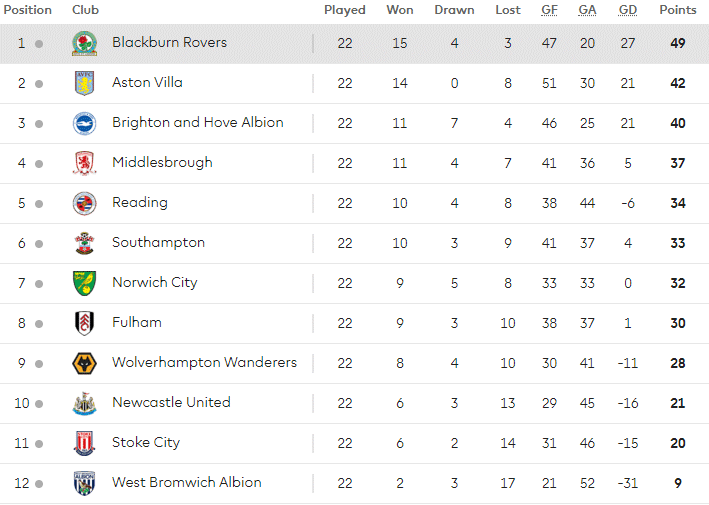Click the Aston Villa club badge

point(85,83)
